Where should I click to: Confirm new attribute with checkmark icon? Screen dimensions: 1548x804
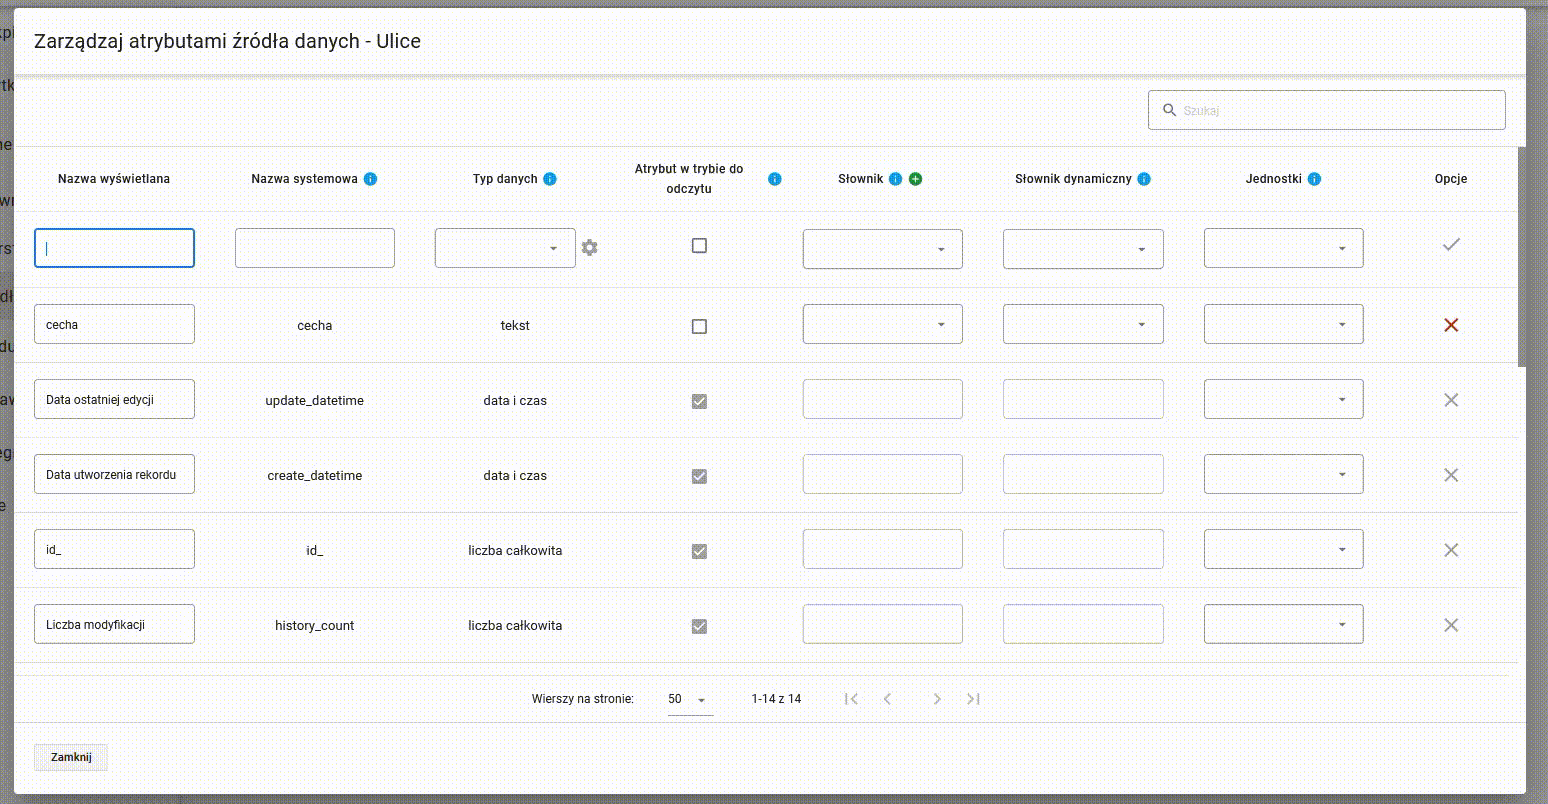click(x=1451, y=245)
